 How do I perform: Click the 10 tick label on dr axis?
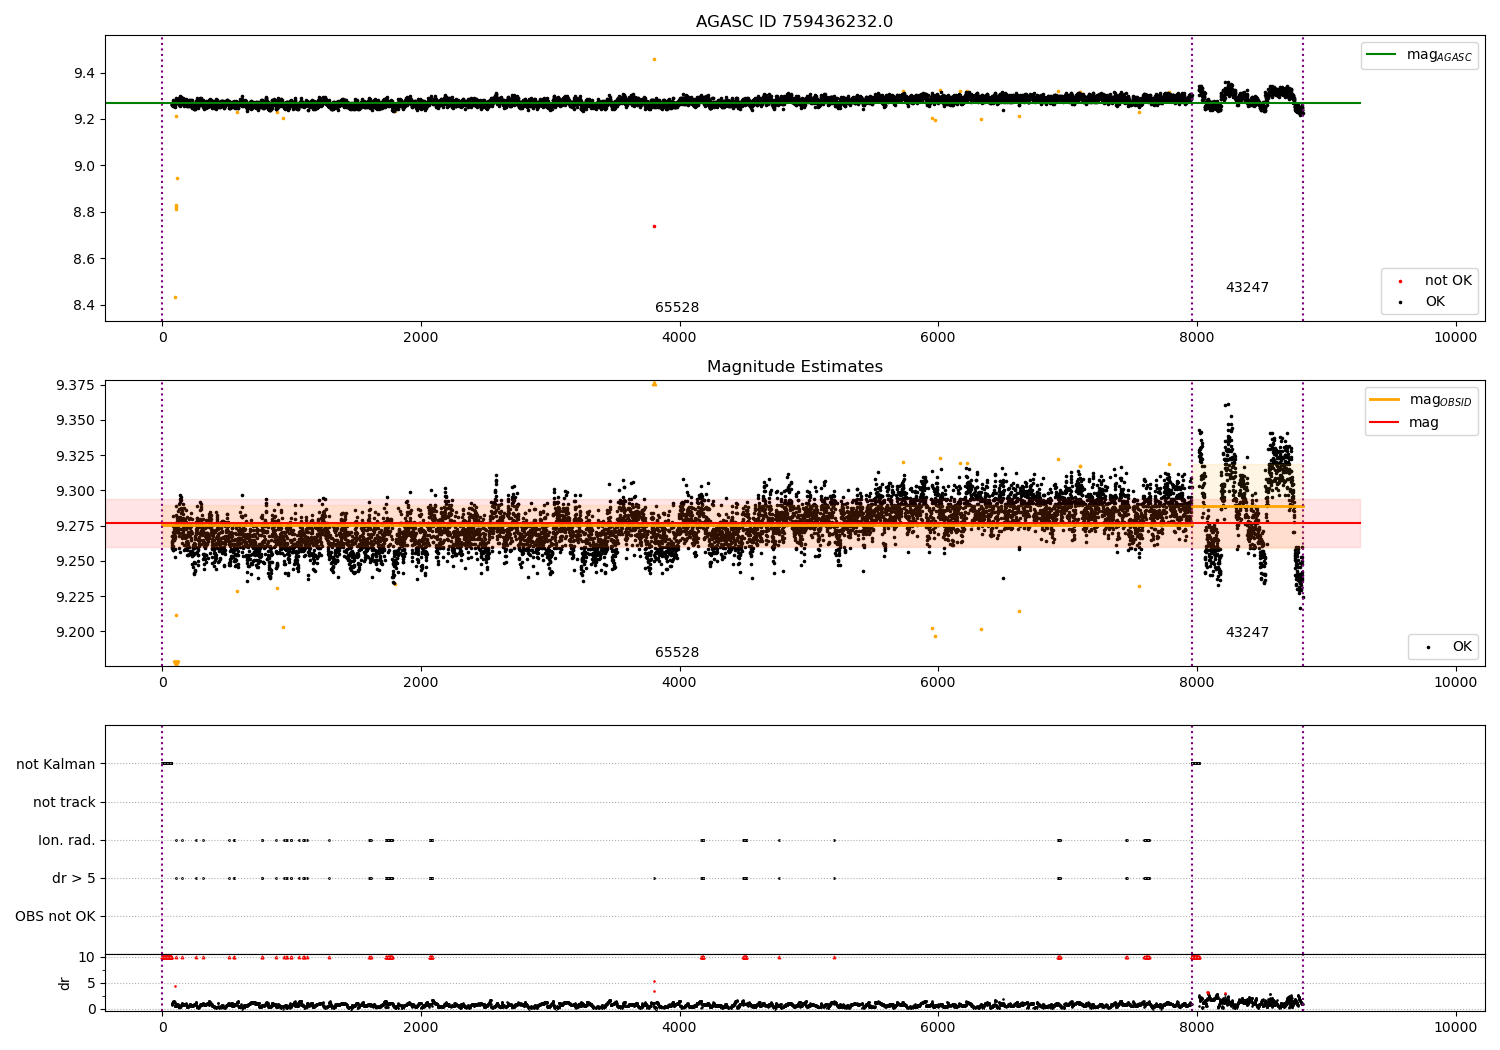[87, 957]
